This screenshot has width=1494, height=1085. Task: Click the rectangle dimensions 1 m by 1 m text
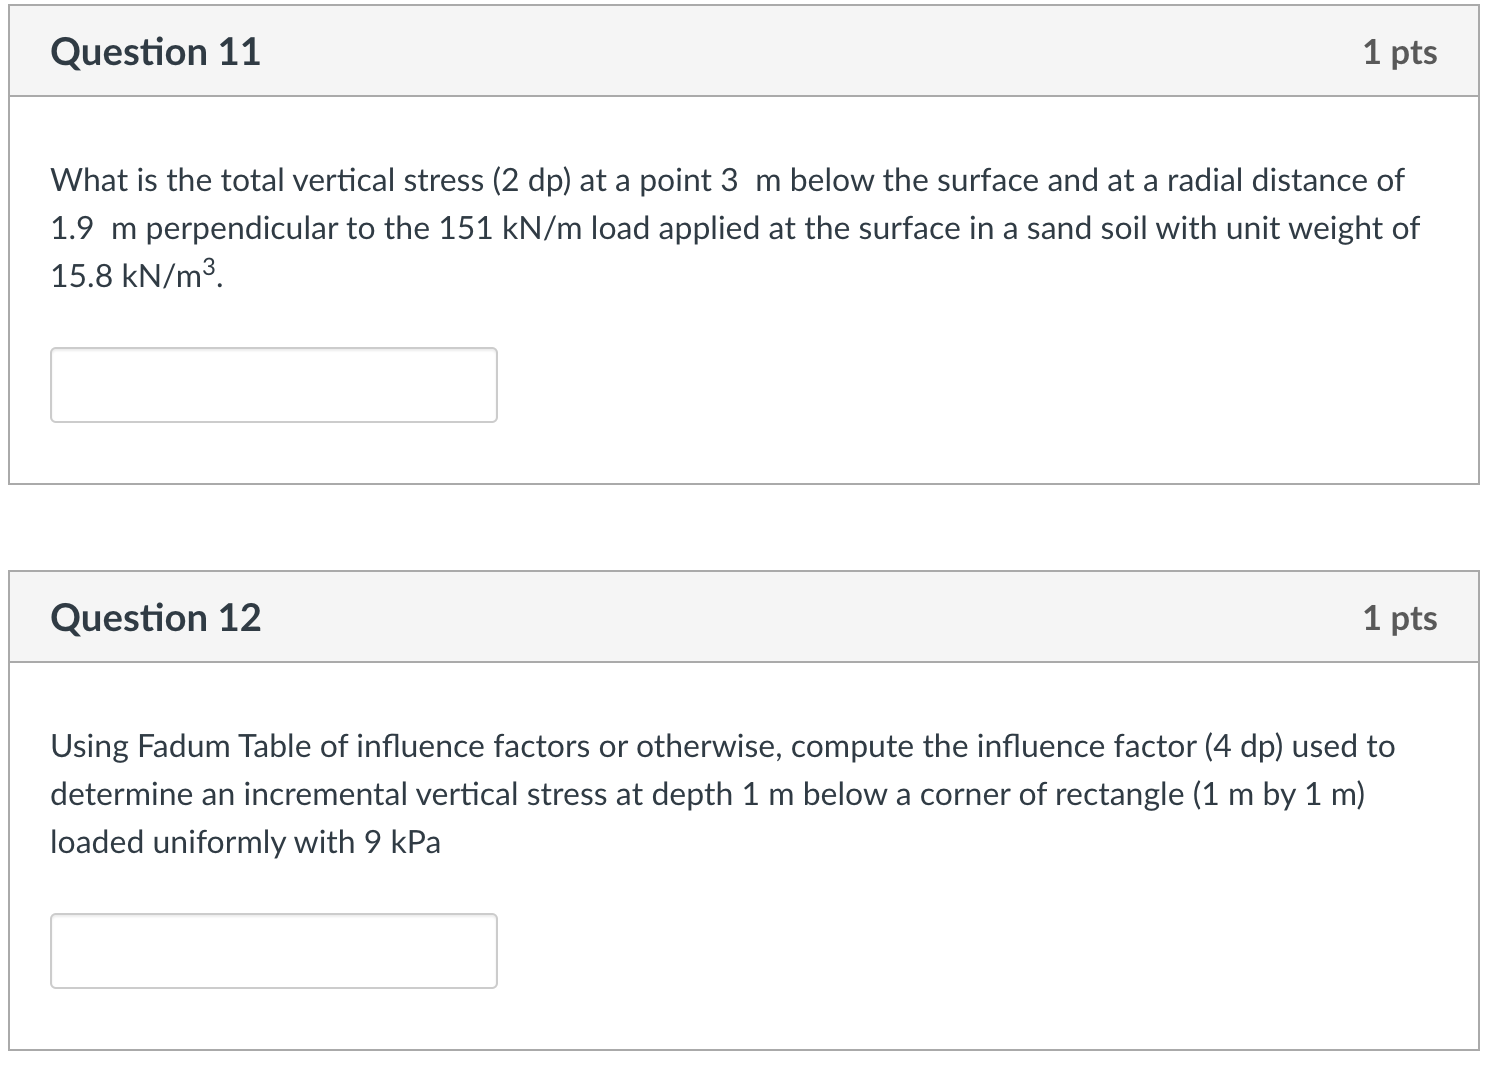pyautogui.click(x=1281, y=794)
